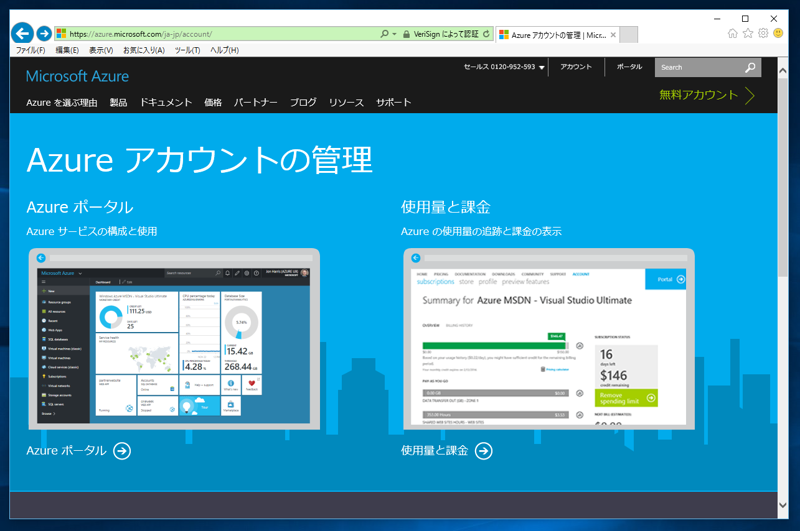800x531 pixels.
Task: Open Azure を選ぶ理由 navigation item
Action: coord(62,103)
